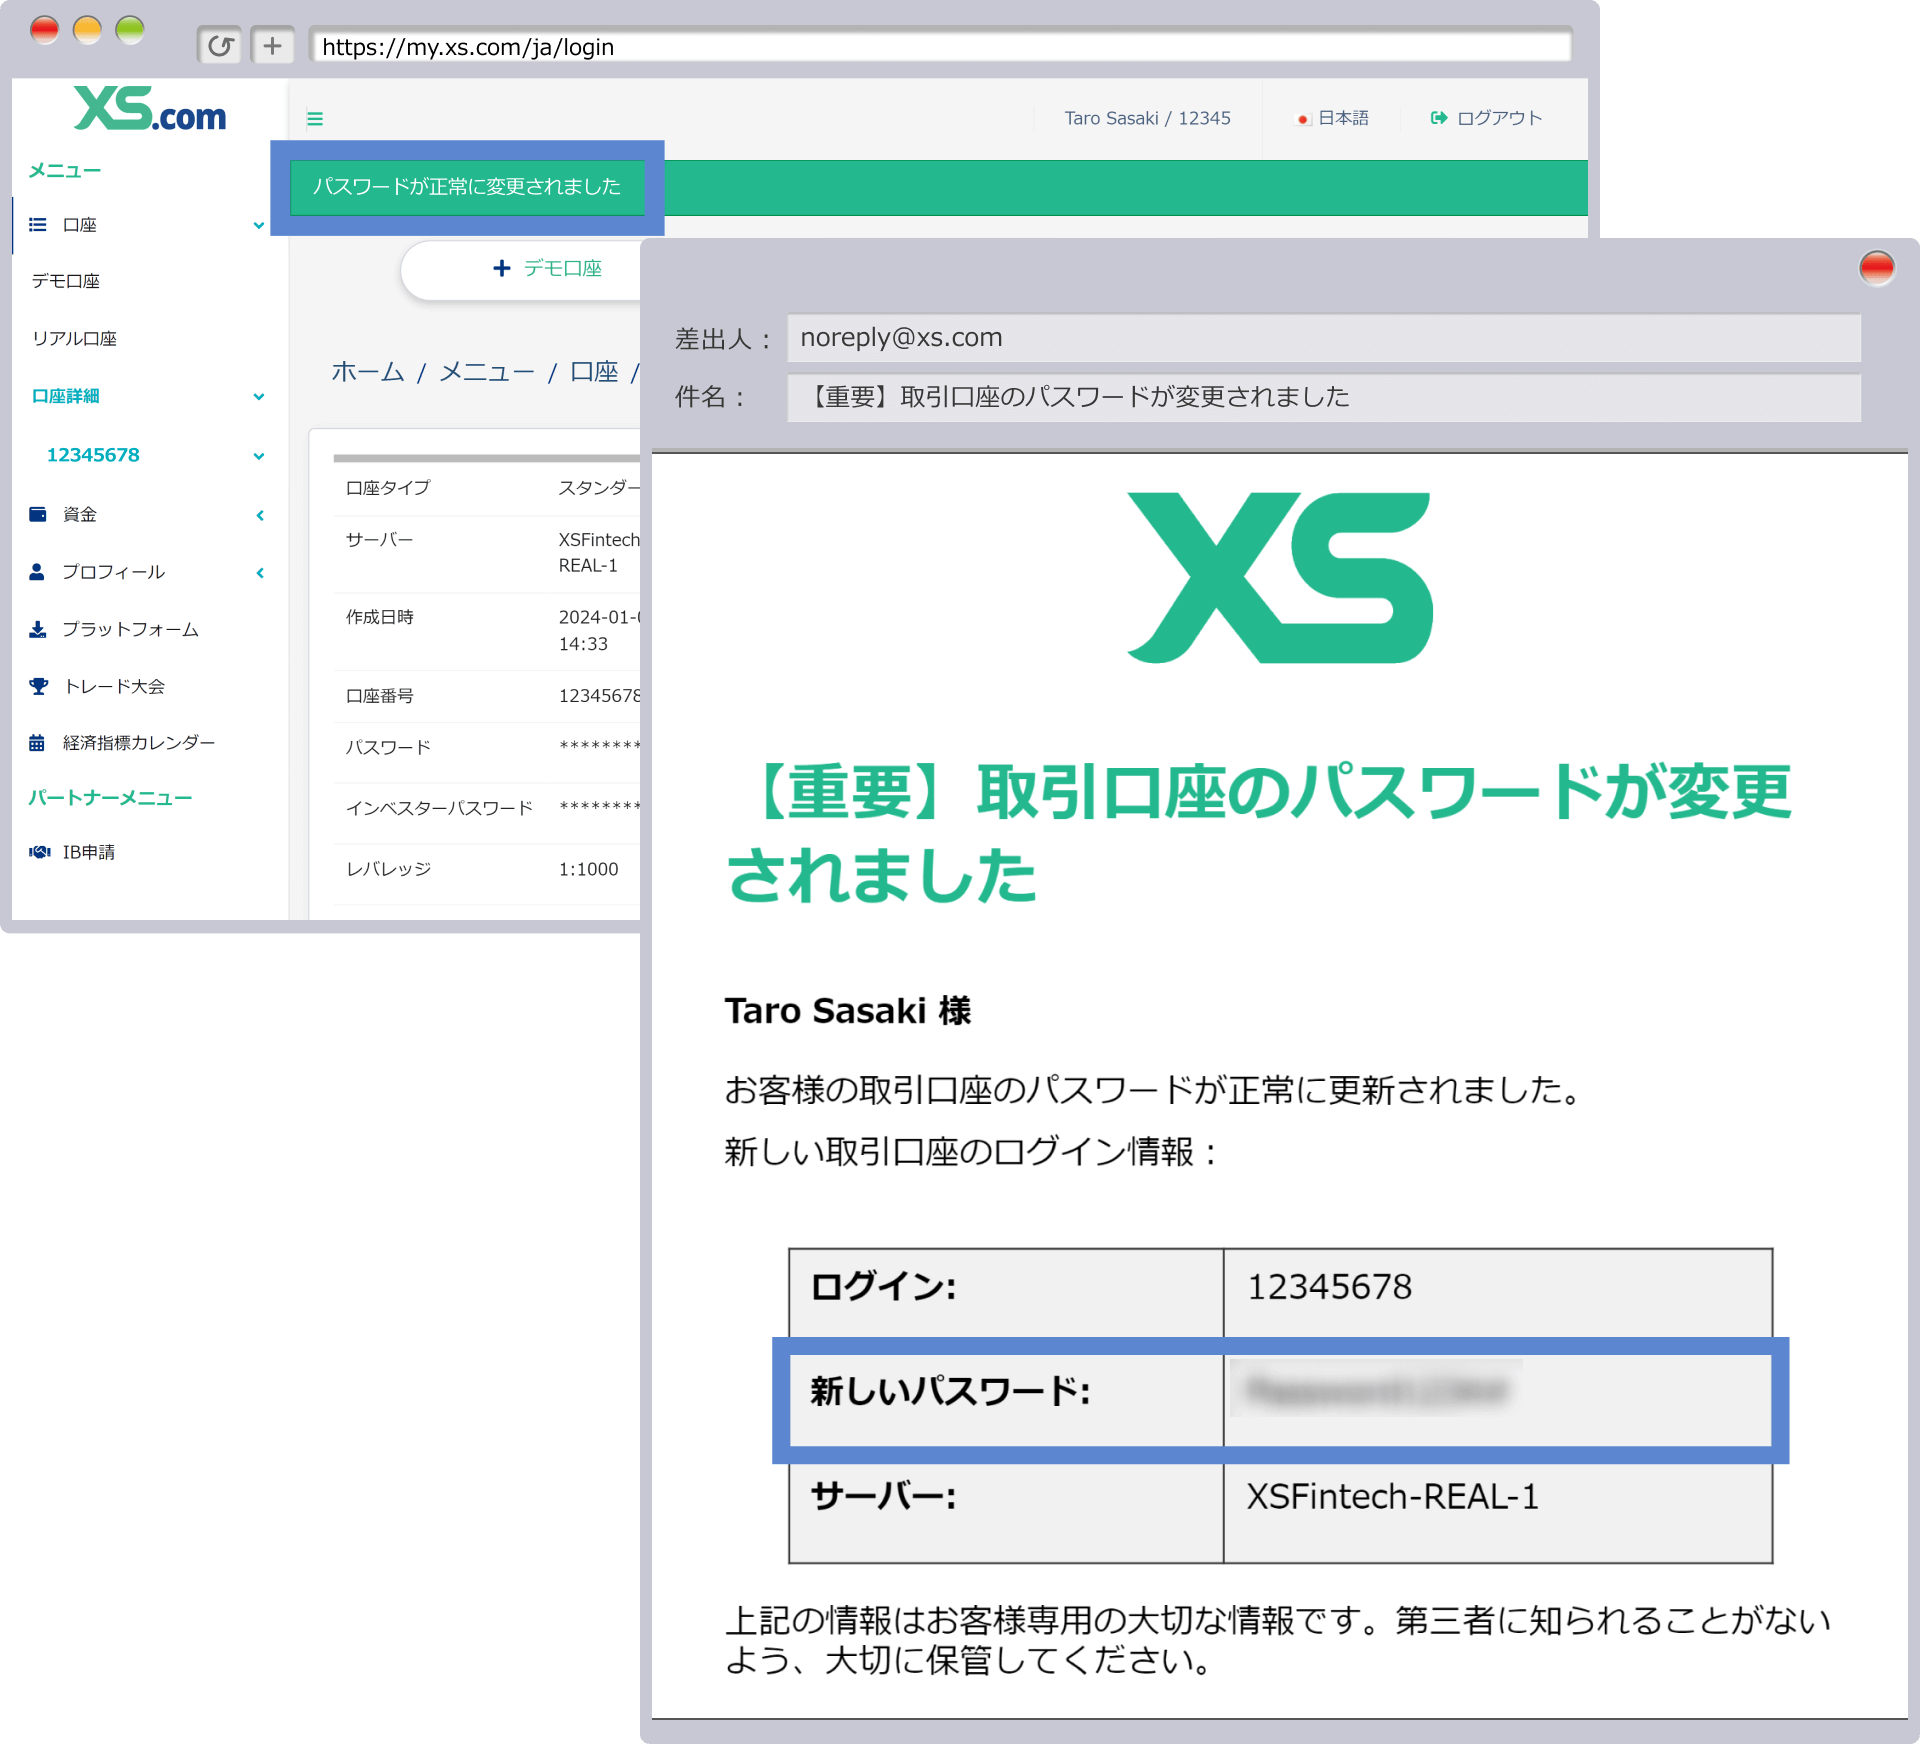Click the レバレッジ value 1:1000
The height and width of the screenshot is (1744, 1920).
tap(588, 869)
